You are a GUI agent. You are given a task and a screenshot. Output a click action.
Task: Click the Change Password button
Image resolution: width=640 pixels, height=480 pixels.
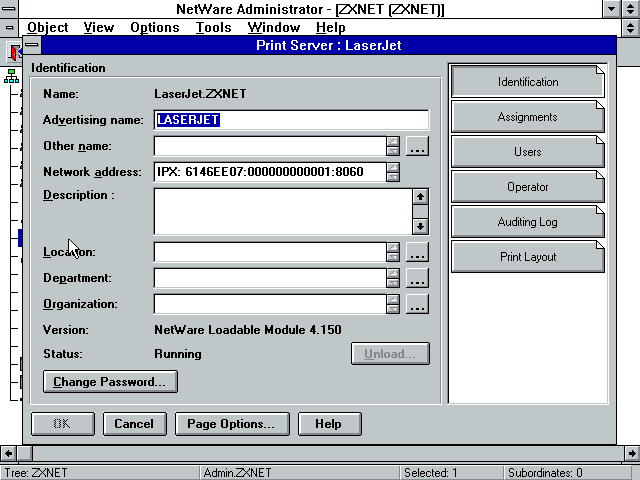tap(110, 382)
